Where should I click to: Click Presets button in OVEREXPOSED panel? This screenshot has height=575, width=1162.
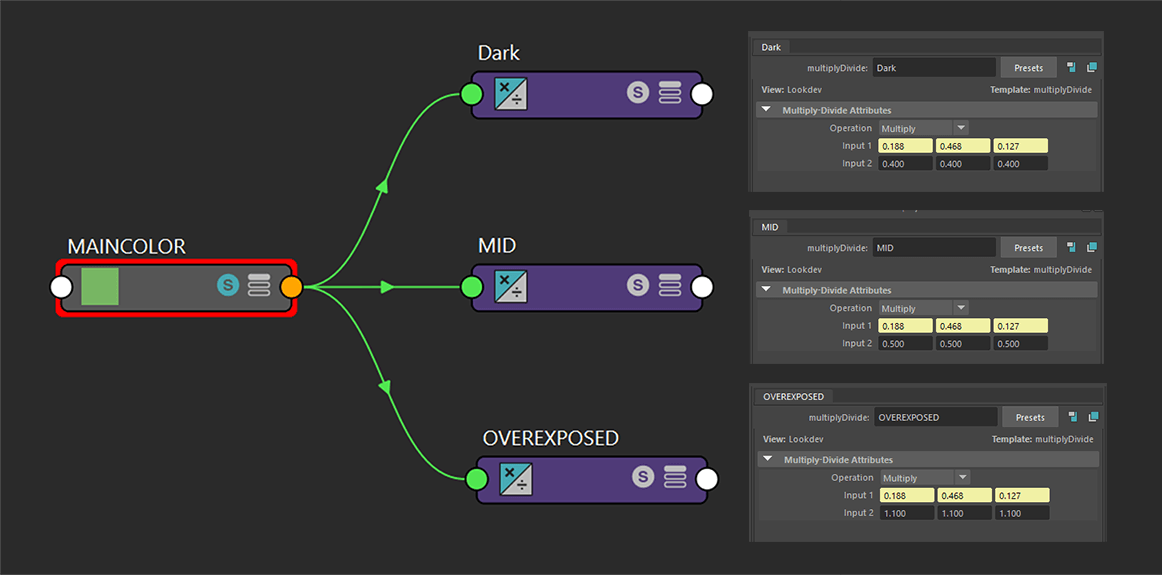pos(1030,417)
